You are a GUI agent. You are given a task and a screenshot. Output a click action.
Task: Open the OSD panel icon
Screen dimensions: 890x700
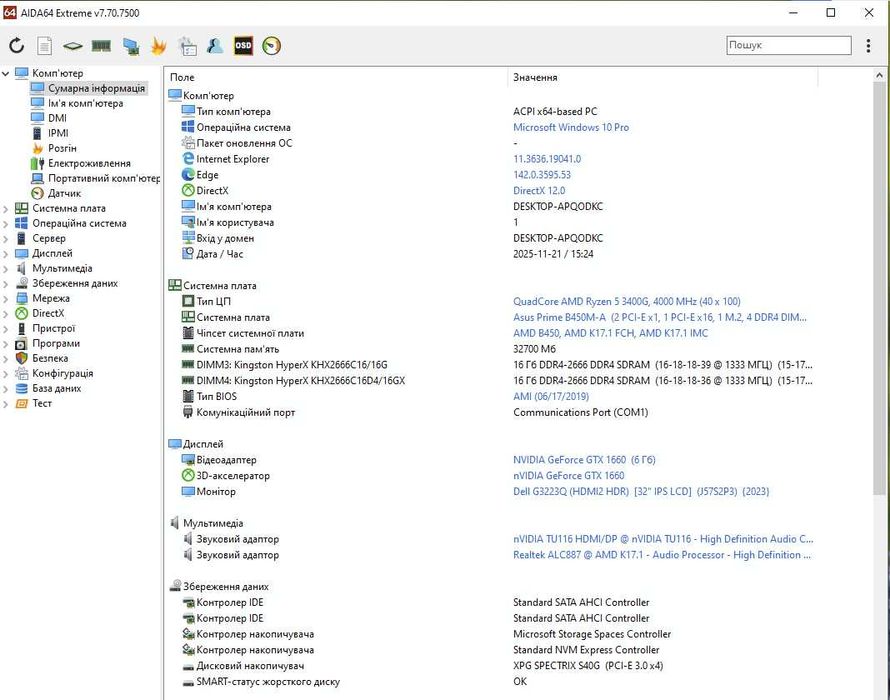point(243,45)
